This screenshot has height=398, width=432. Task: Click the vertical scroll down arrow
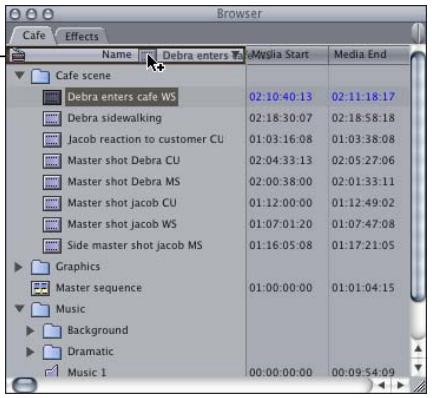[418, 367]
